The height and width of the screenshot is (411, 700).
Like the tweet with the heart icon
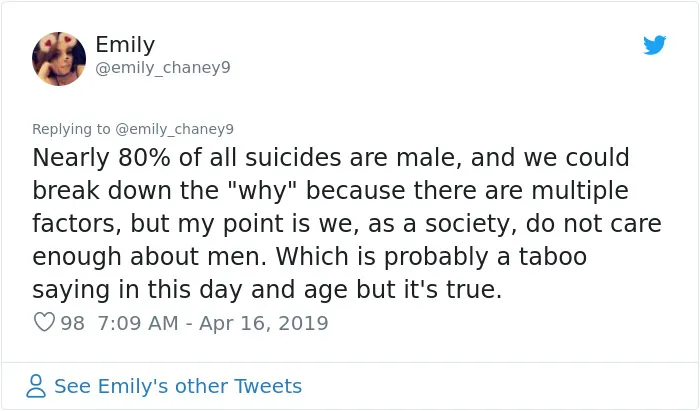44,322
